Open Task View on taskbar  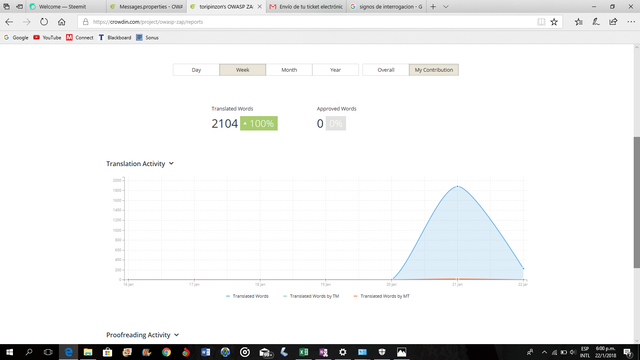48,352
